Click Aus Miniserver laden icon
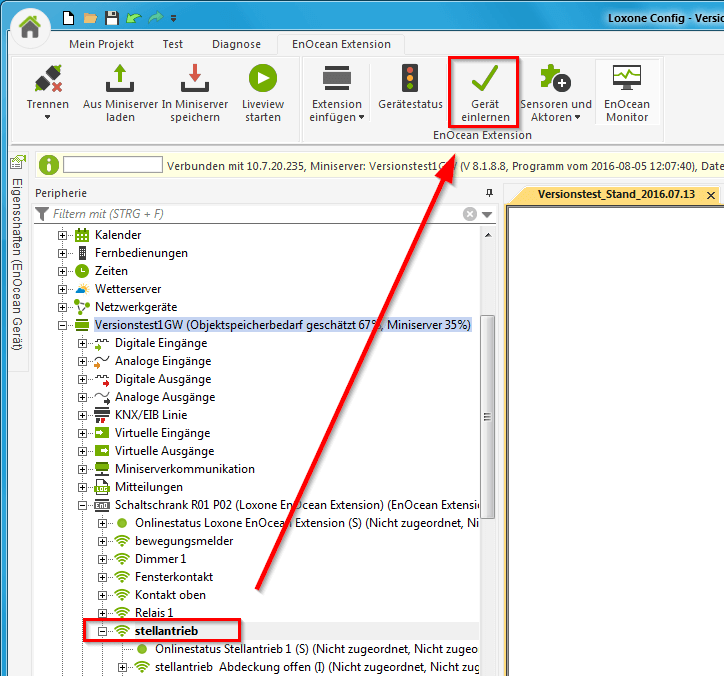This screenshot has width=724, height=676. click(x=120, y=78)
